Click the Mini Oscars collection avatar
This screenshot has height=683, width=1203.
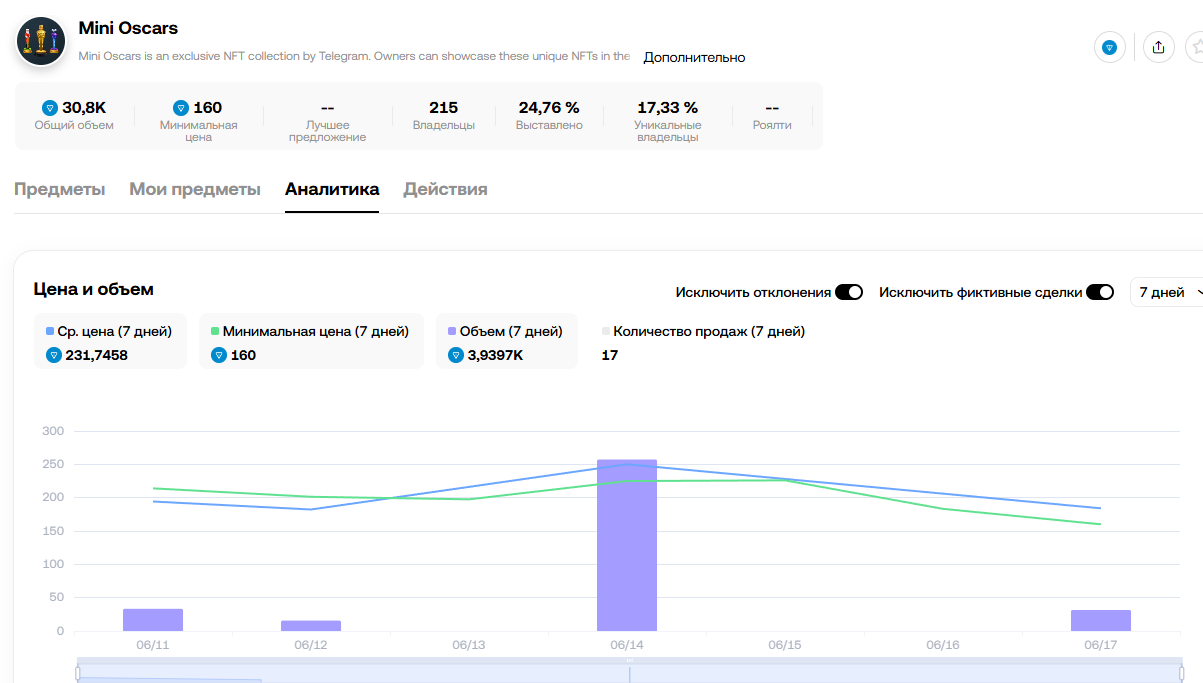[41, 41]
